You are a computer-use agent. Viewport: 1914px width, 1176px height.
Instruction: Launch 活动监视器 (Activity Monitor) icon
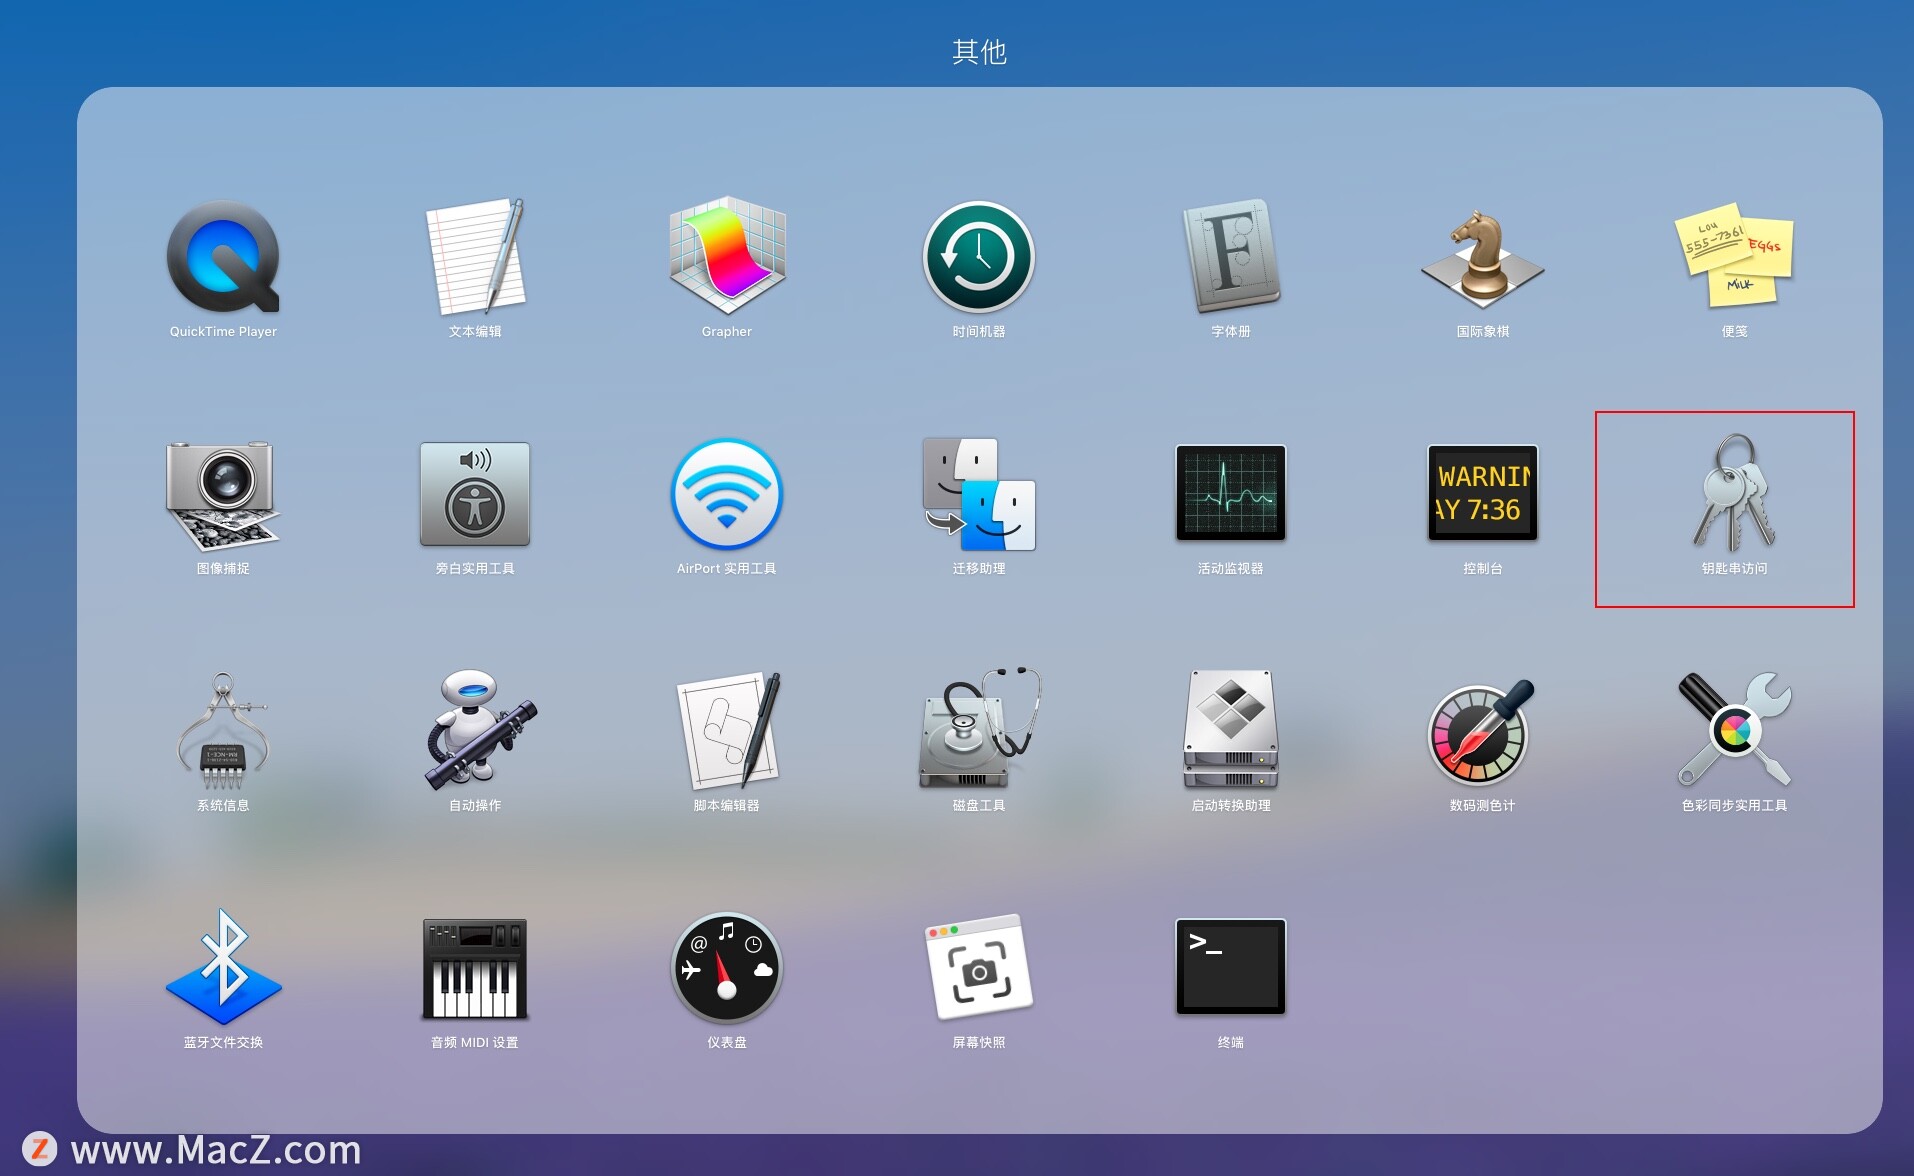tap(1231, 493)
